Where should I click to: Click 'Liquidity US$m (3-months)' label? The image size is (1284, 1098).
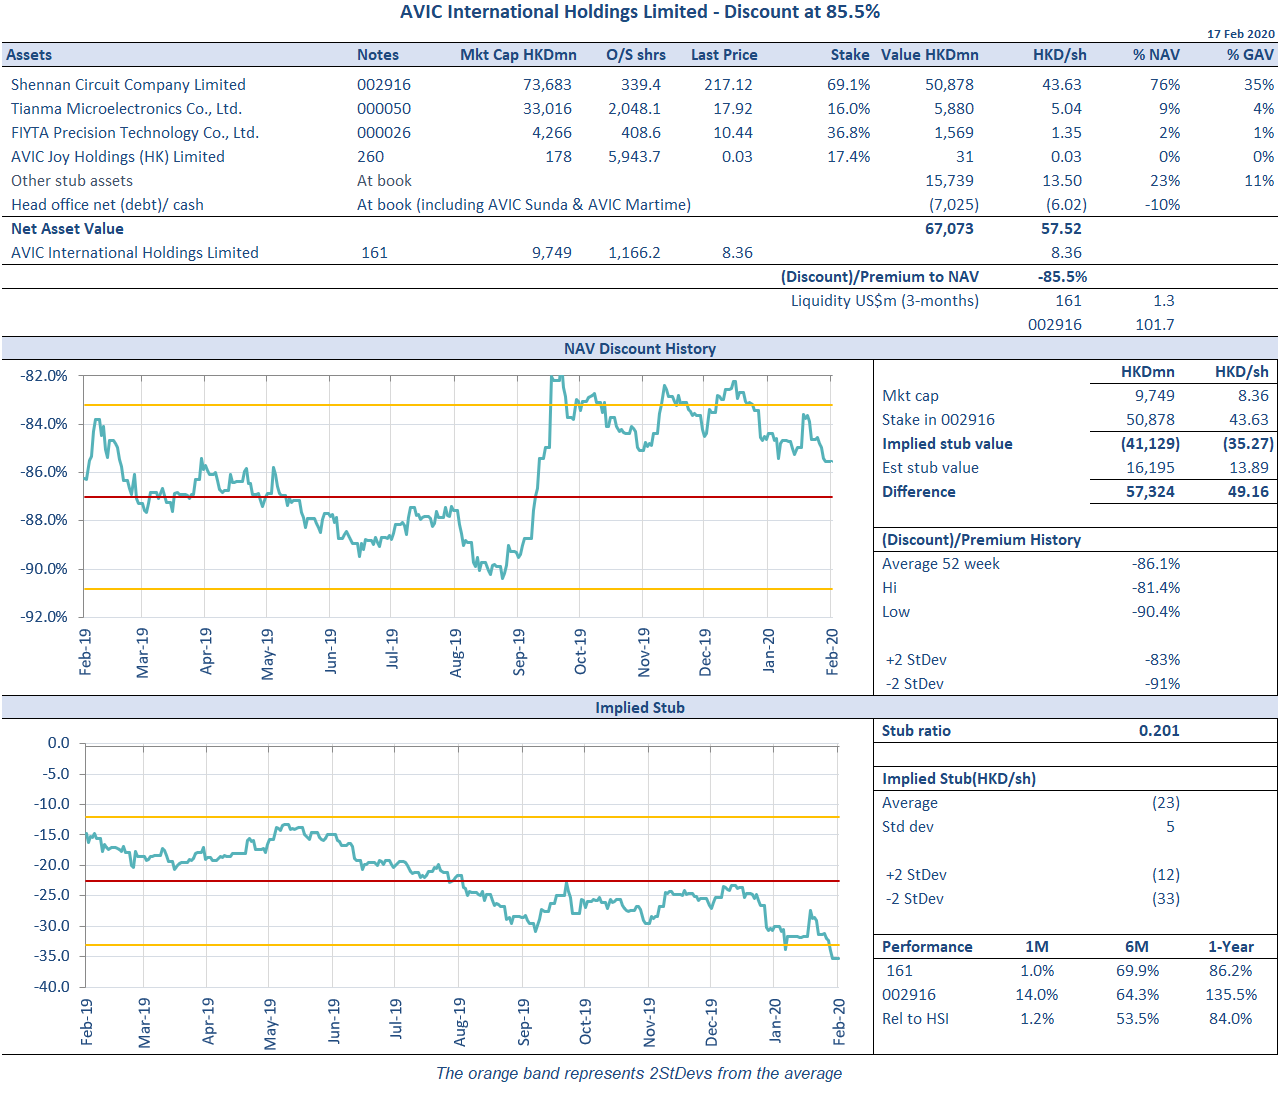click(x=885, y=301)
